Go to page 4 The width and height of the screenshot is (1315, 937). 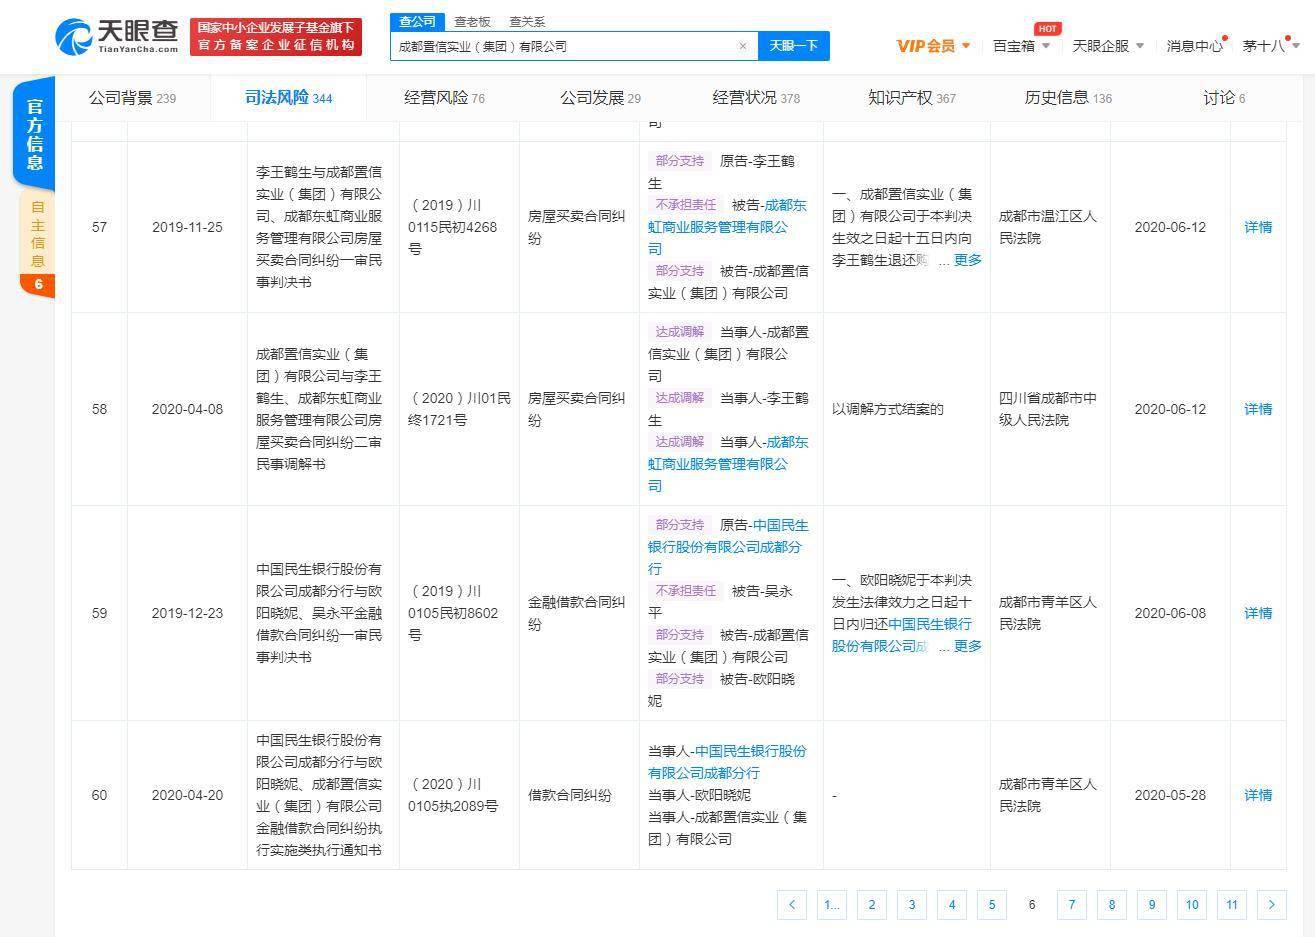[x=951, y=904]
